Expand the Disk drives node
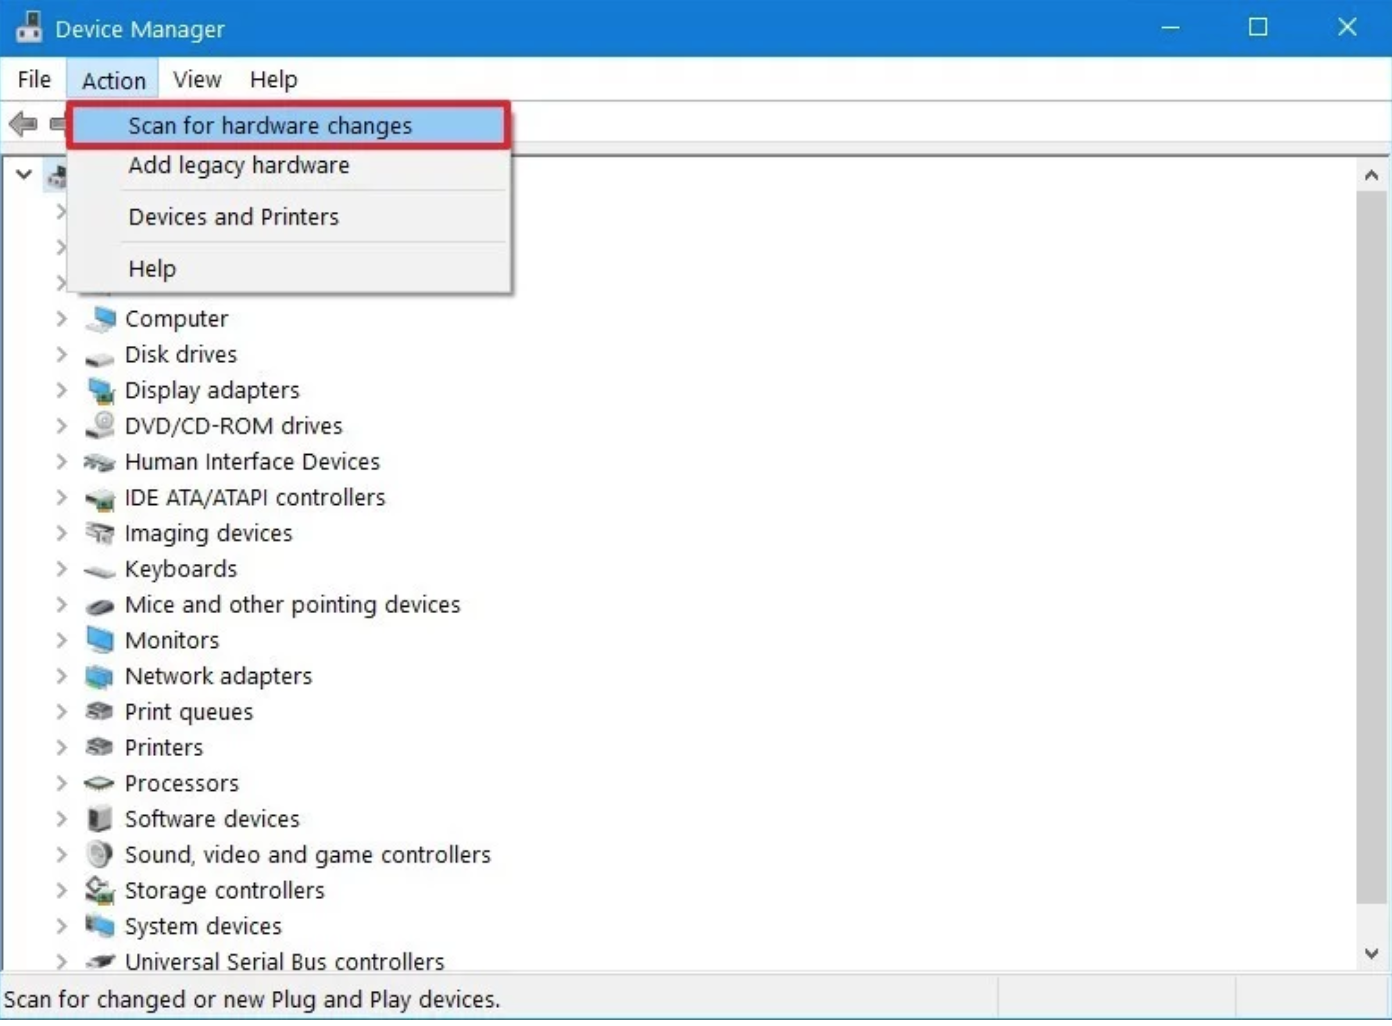This screenshot has height=1026, width=1392. click(x=62, y=355)
